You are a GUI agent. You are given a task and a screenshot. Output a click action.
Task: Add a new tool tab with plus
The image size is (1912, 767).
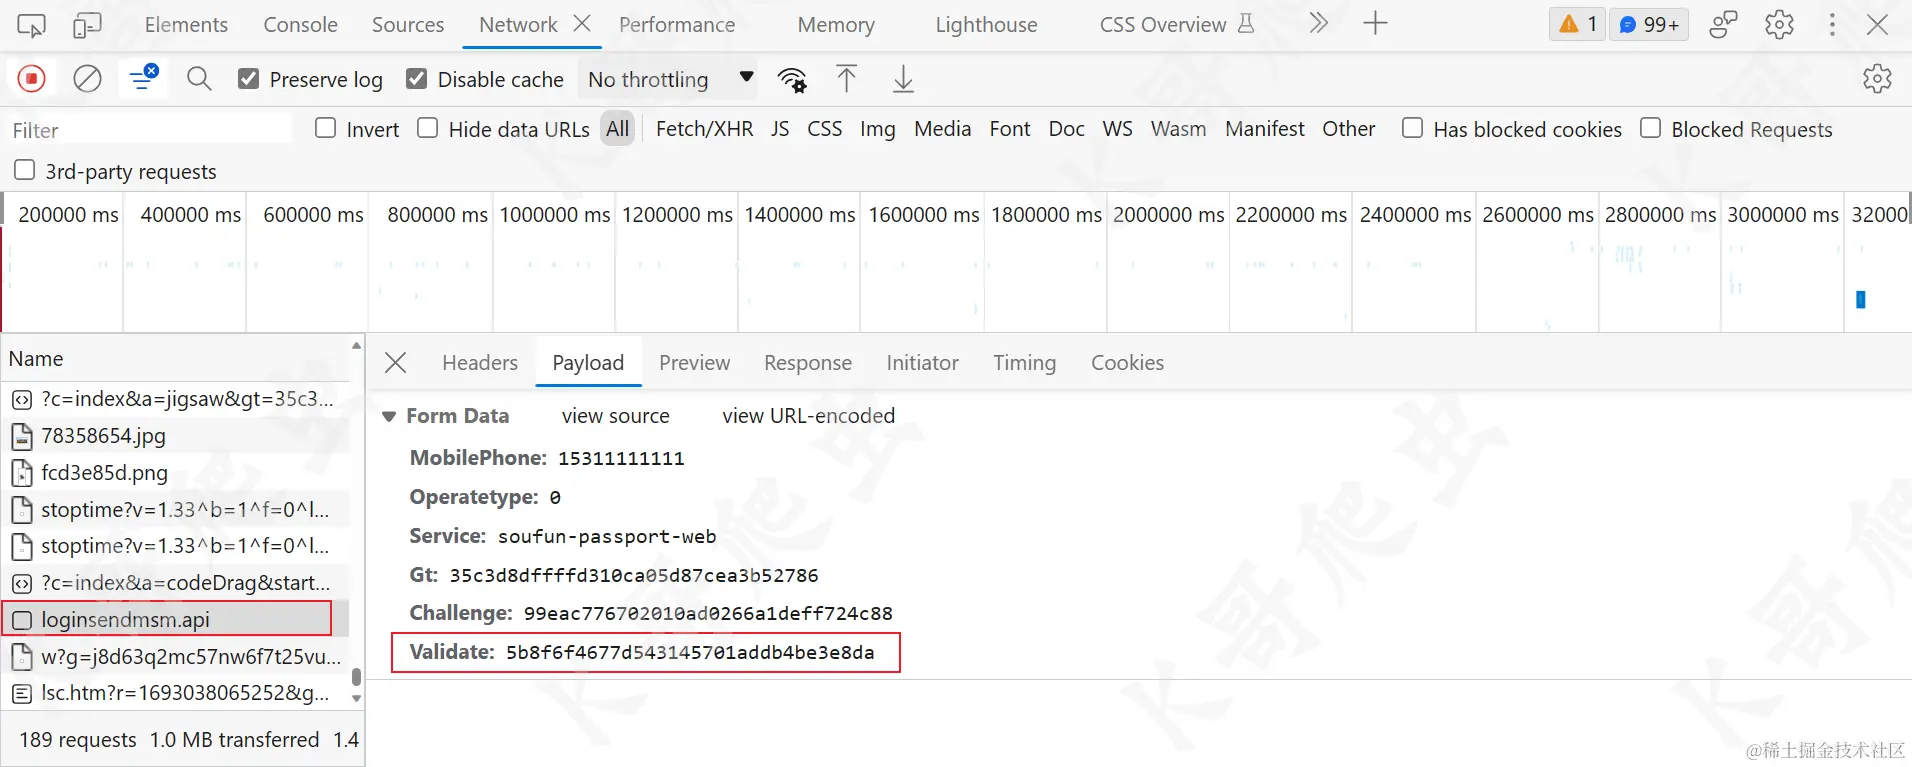coord(1375,23)
